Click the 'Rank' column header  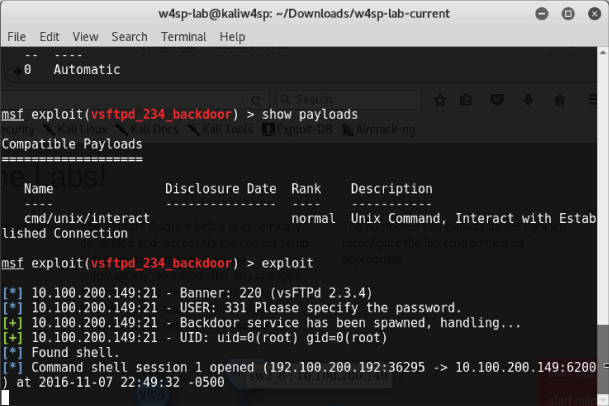(x=306, y=189)
